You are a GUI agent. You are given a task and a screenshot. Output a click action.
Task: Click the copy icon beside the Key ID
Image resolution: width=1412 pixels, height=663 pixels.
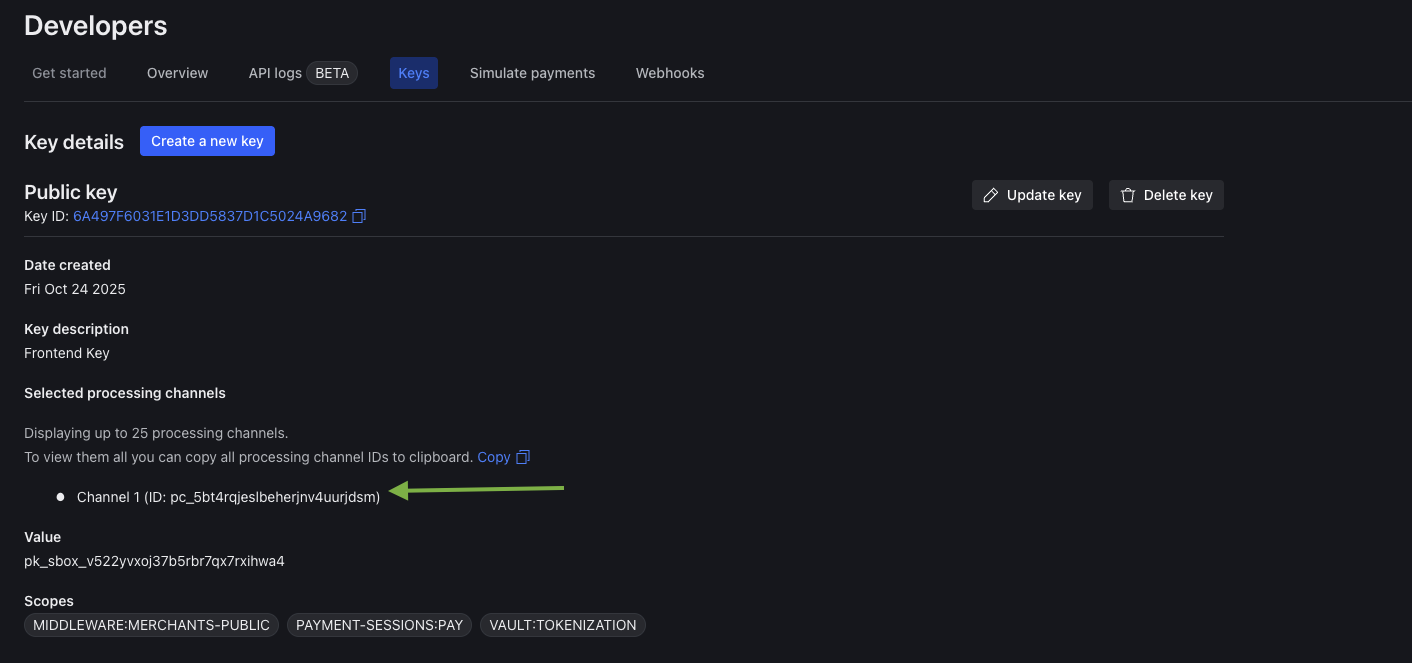pyautogui.click(x=359, y=216)
